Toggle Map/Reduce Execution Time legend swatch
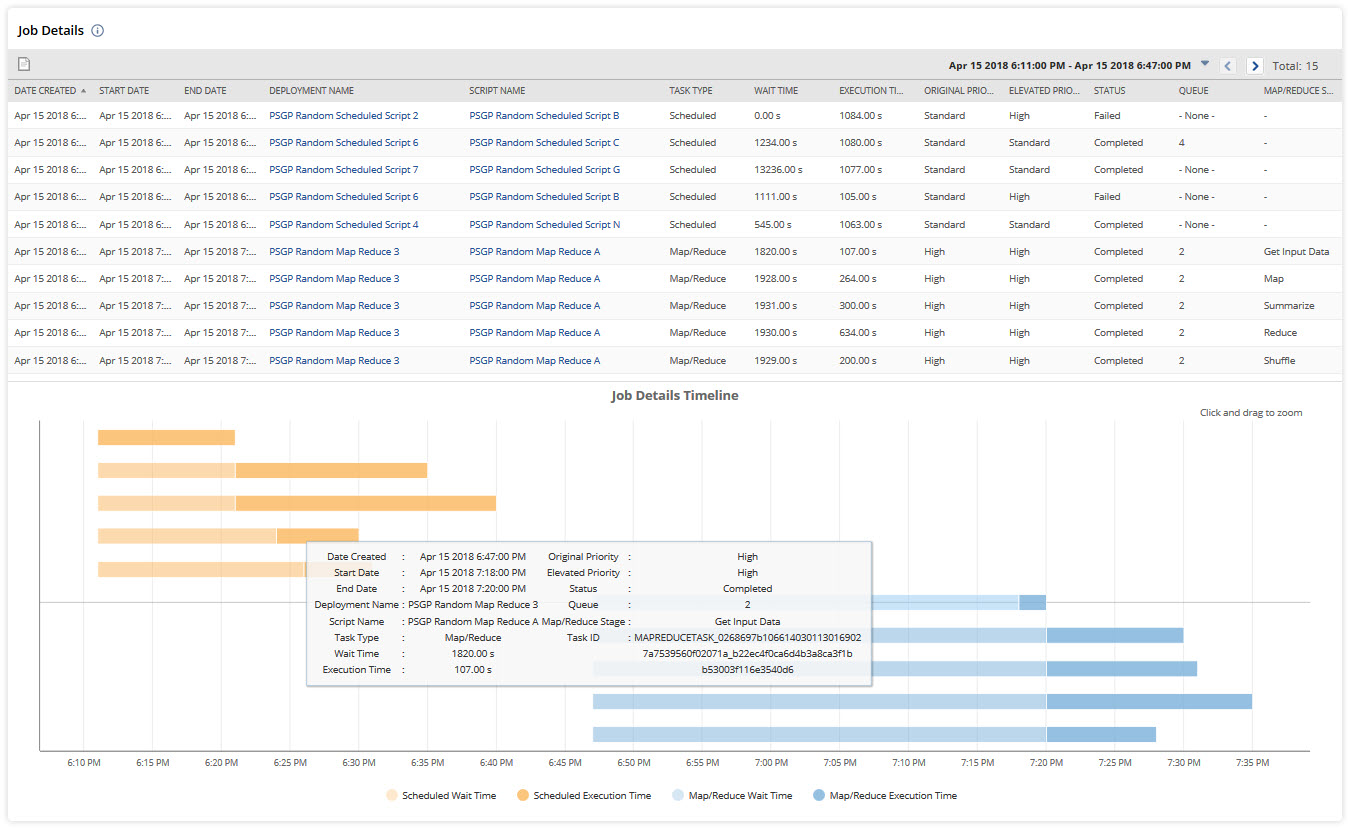The height and width of the screenshot is (829, 1348). pos(819,796)
